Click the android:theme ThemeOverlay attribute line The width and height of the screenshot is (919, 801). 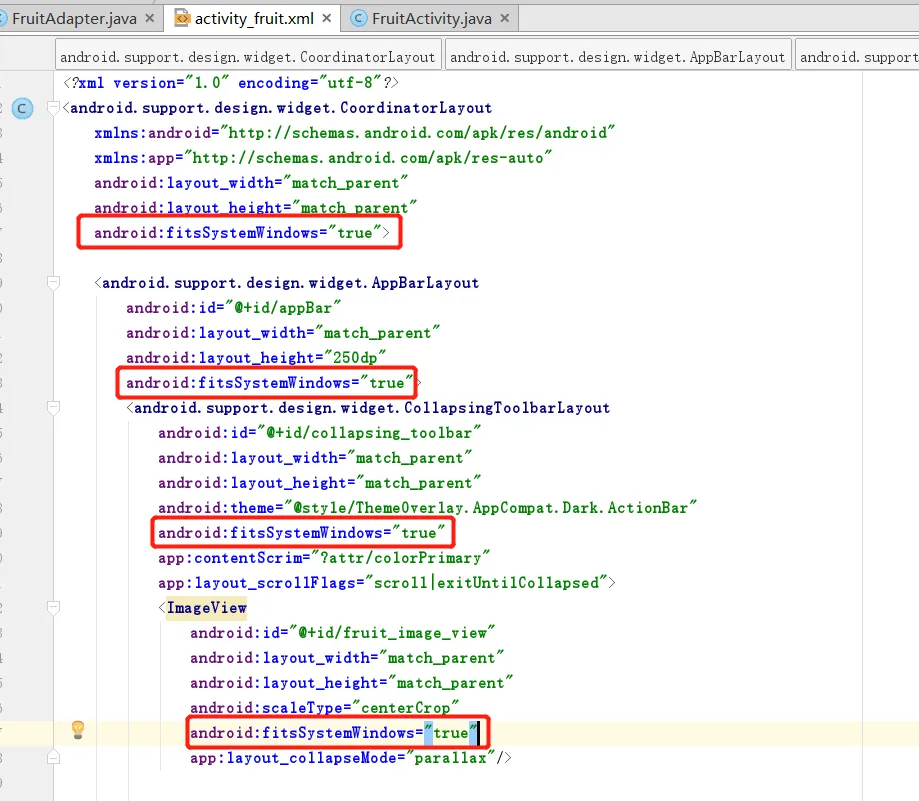[427, 507]
